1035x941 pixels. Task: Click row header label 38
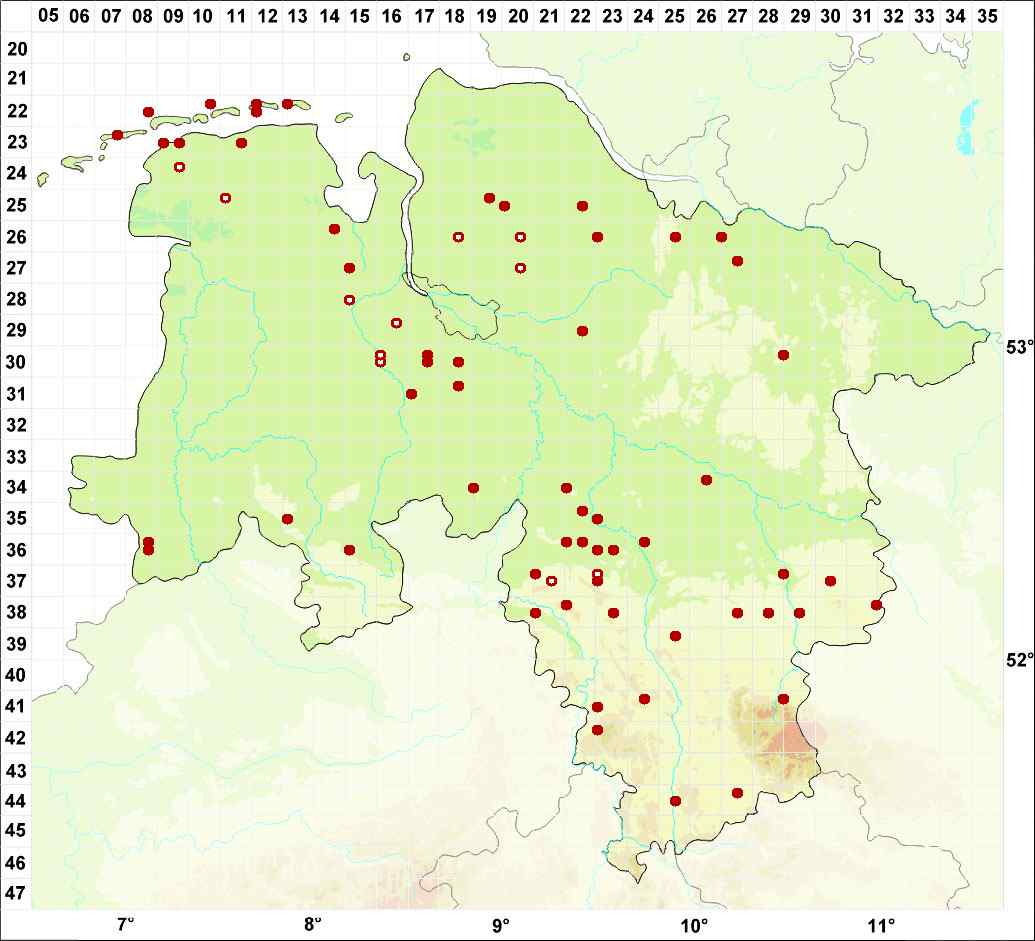17,612
